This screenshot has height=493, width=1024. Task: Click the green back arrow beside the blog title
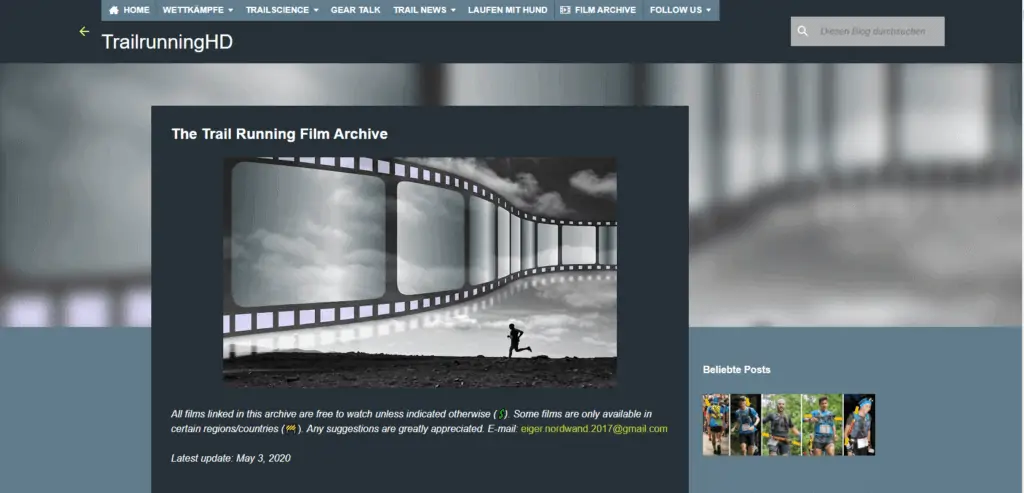click(x=84, y=32)
